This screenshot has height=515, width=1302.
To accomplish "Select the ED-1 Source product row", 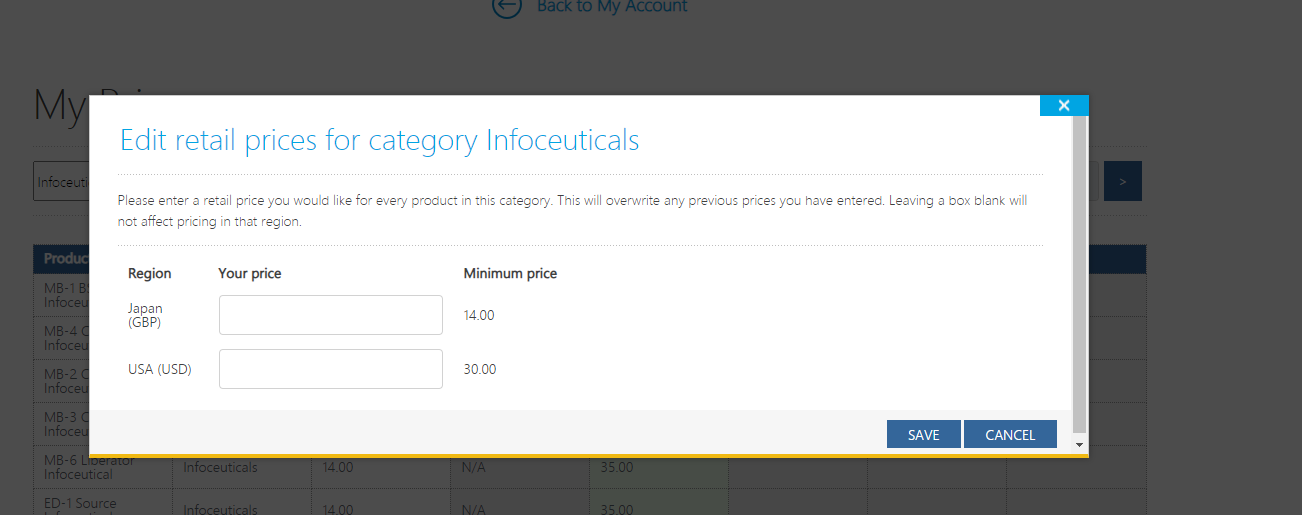I will (x=589, y=503).
